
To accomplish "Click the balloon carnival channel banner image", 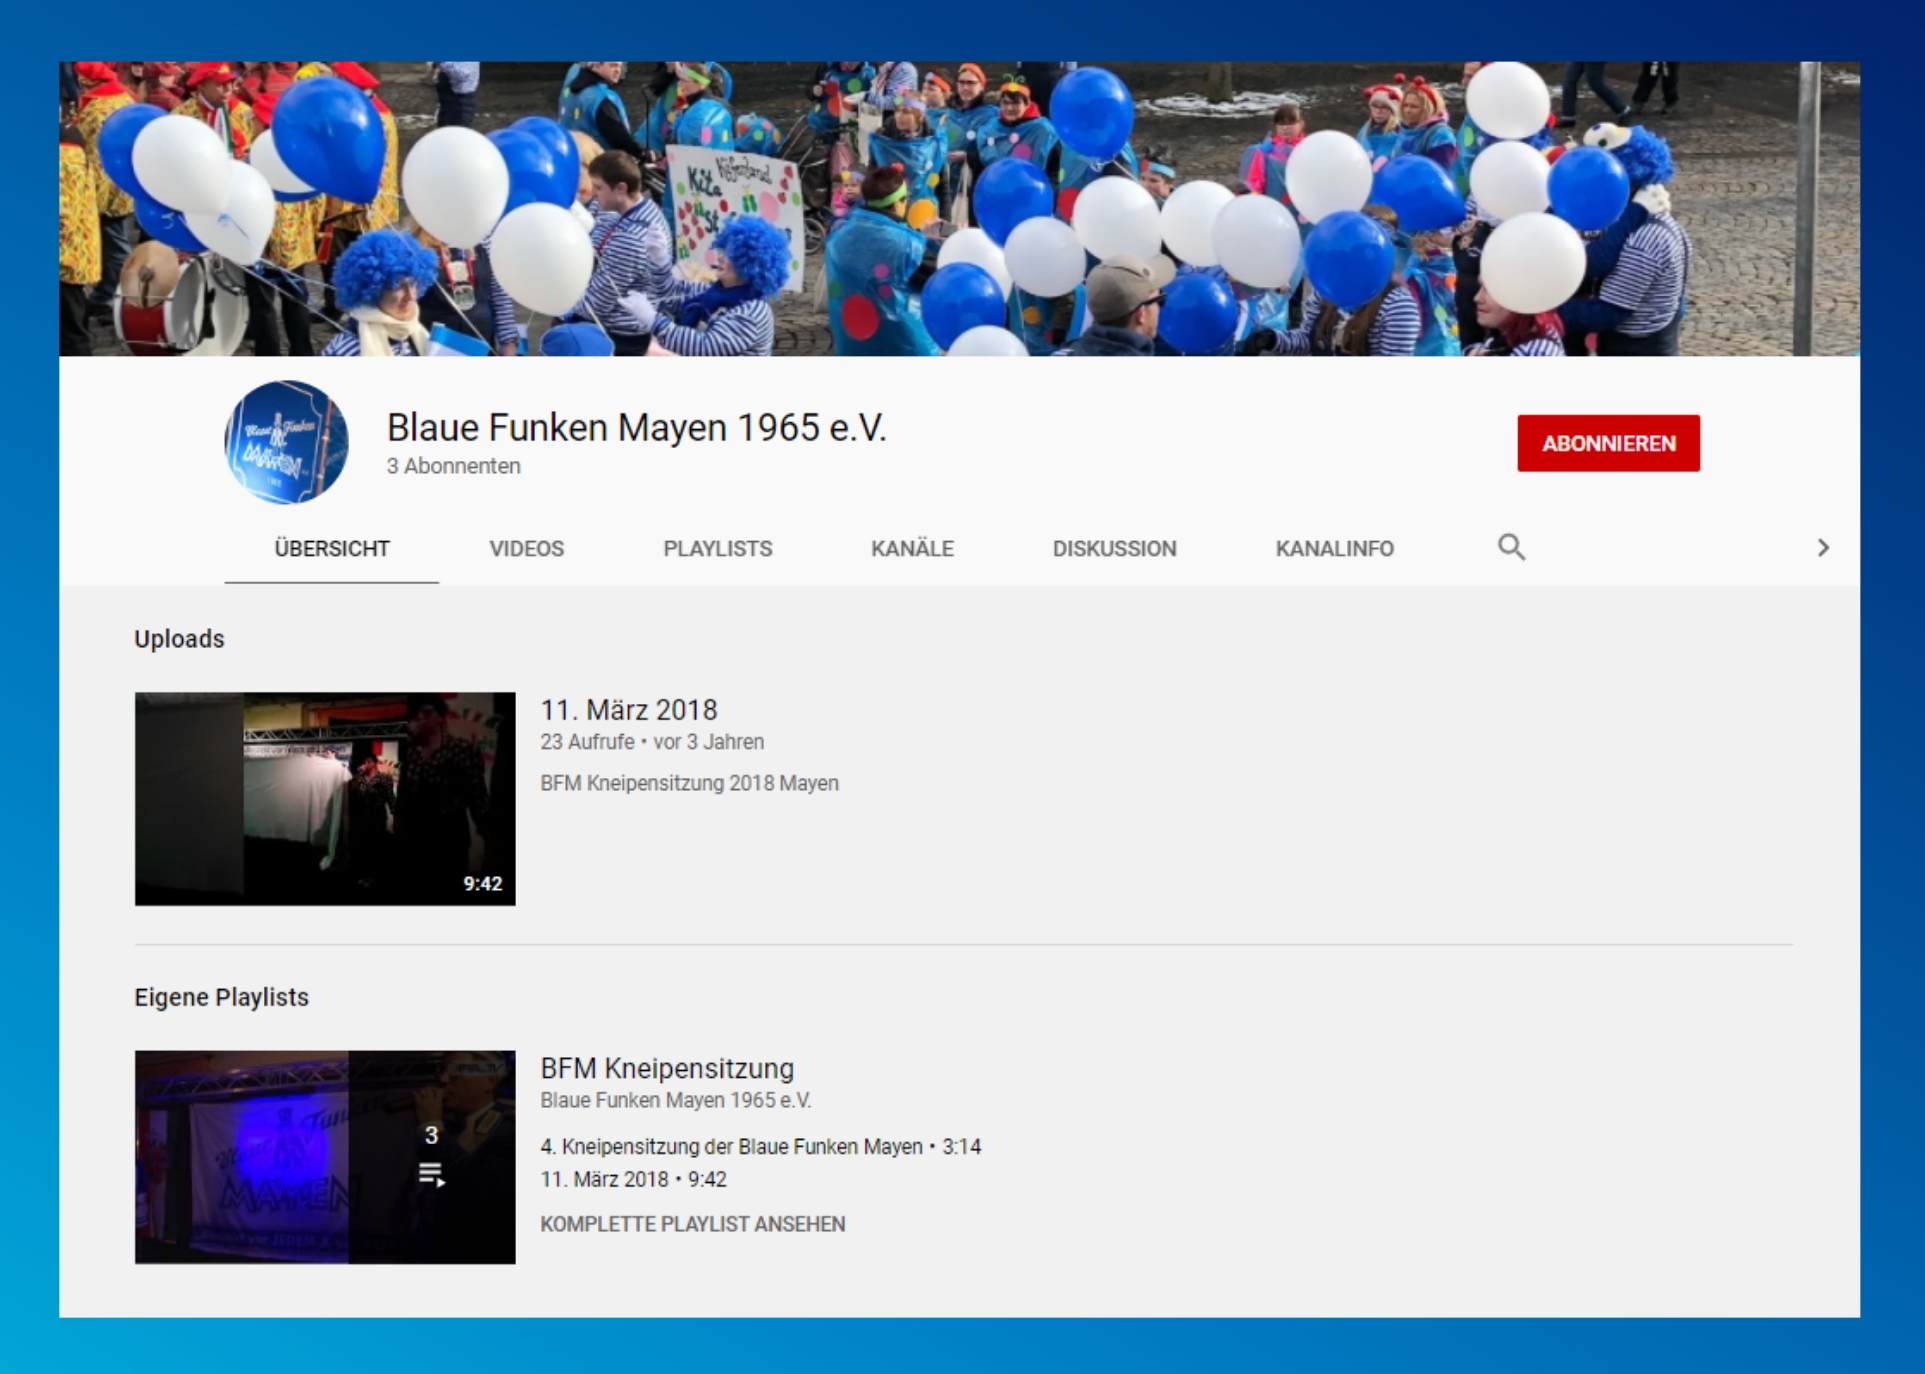I will coord(959,209).
